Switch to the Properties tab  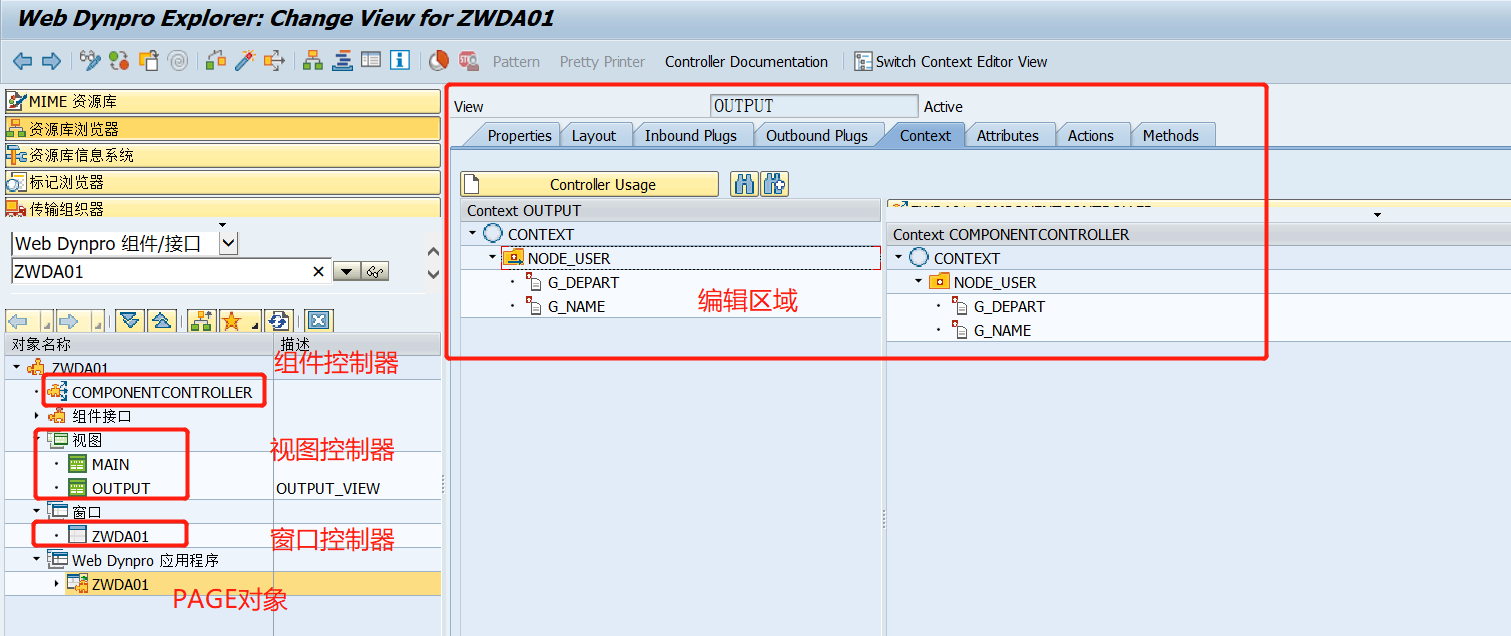[x=519, y=135]
